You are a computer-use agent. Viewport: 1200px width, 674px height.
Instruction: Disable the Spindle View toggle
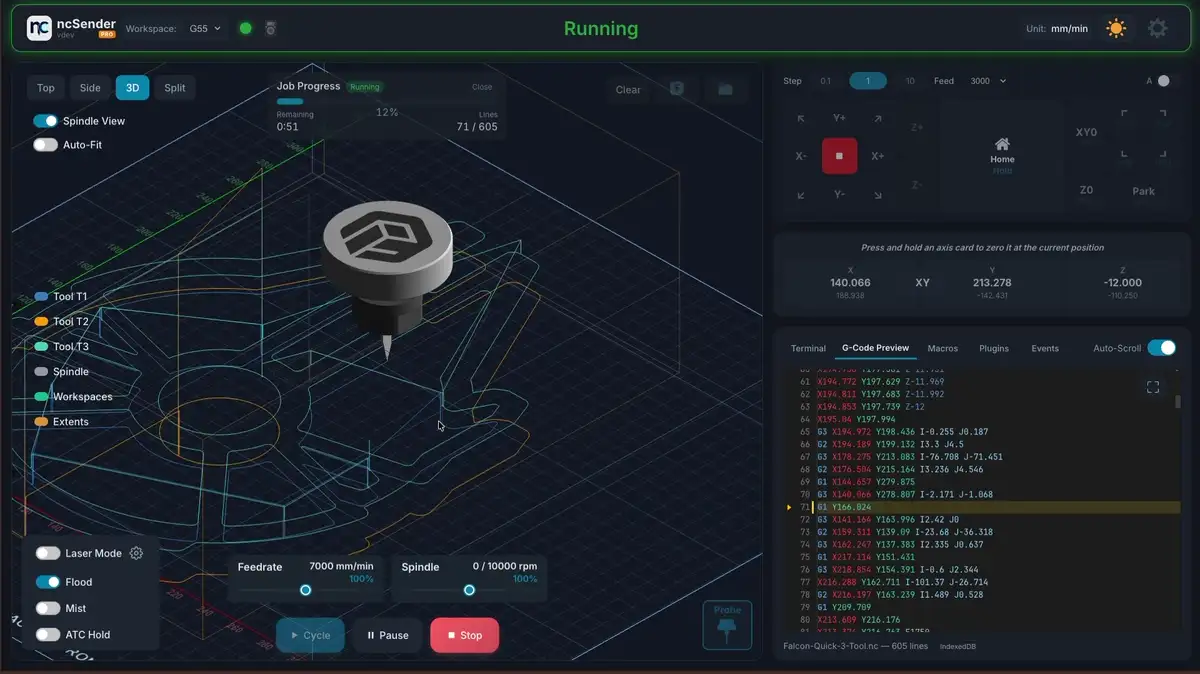click(x=46, y=121)
